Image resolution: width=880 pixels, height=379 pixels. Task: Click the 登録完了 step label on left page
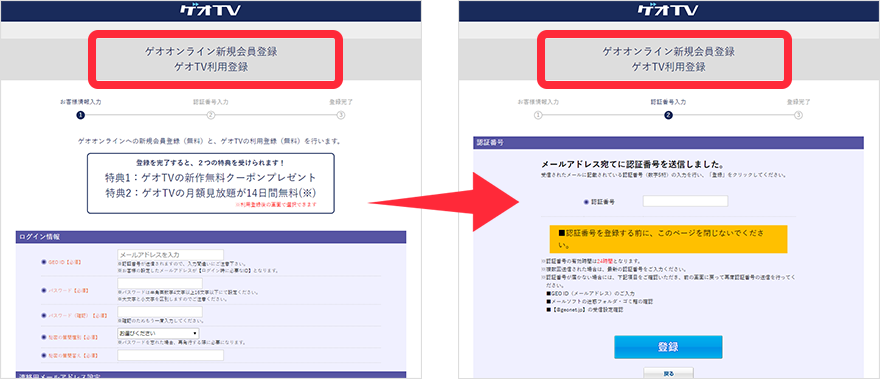(341, 102)
